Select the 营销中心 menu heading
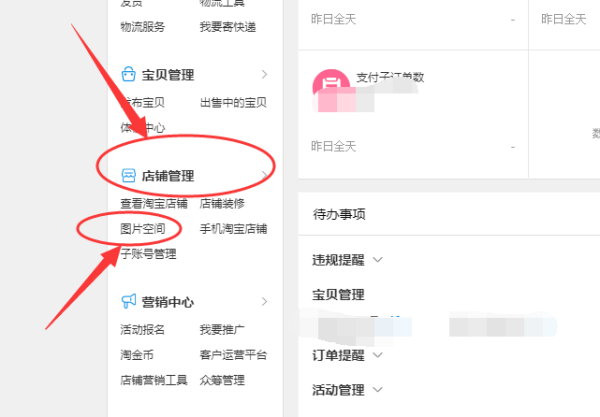 pos(168,302)
